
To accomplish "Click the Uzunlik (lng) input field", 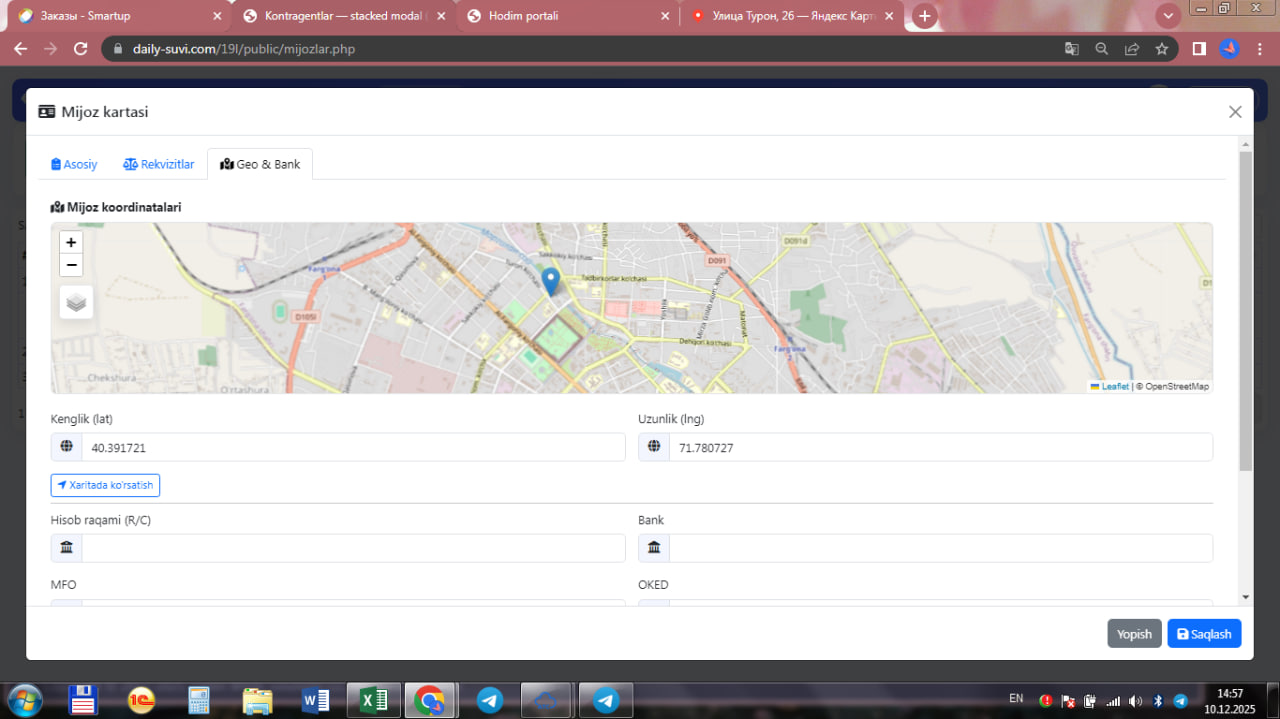I will (x=940, y=448).
